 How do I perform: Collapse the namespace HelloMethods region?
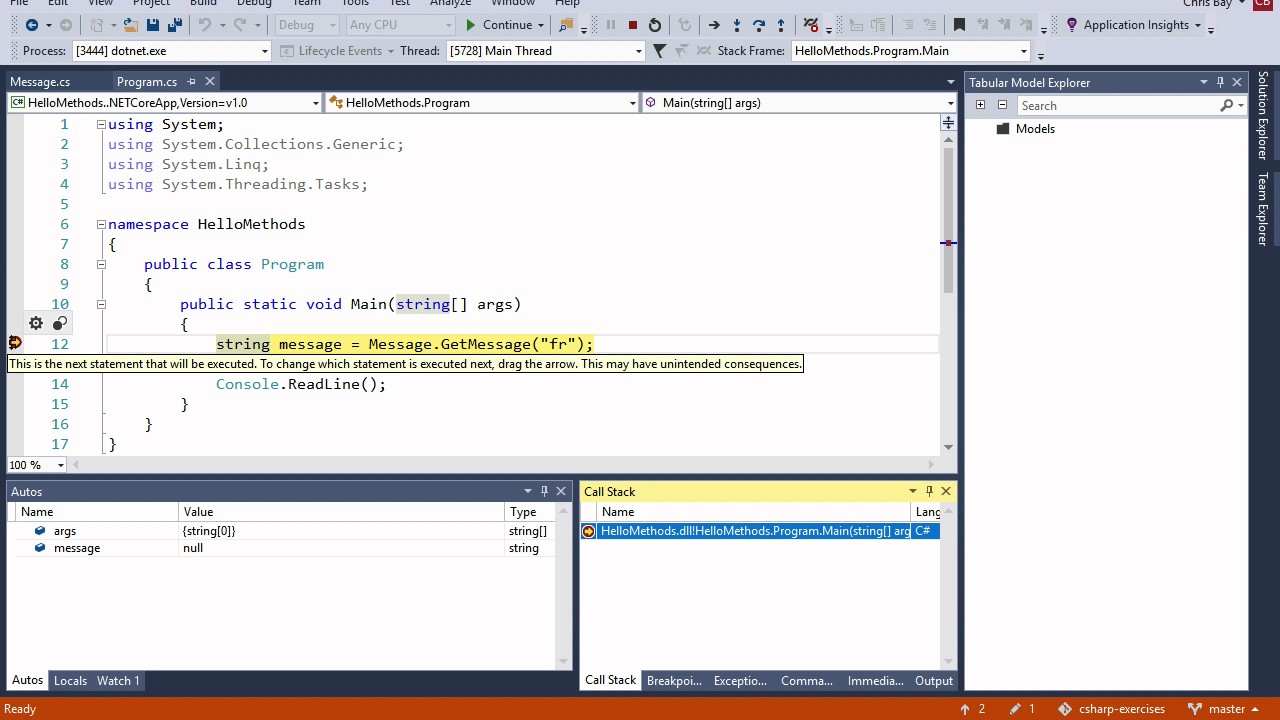click(x=101, y=224)
